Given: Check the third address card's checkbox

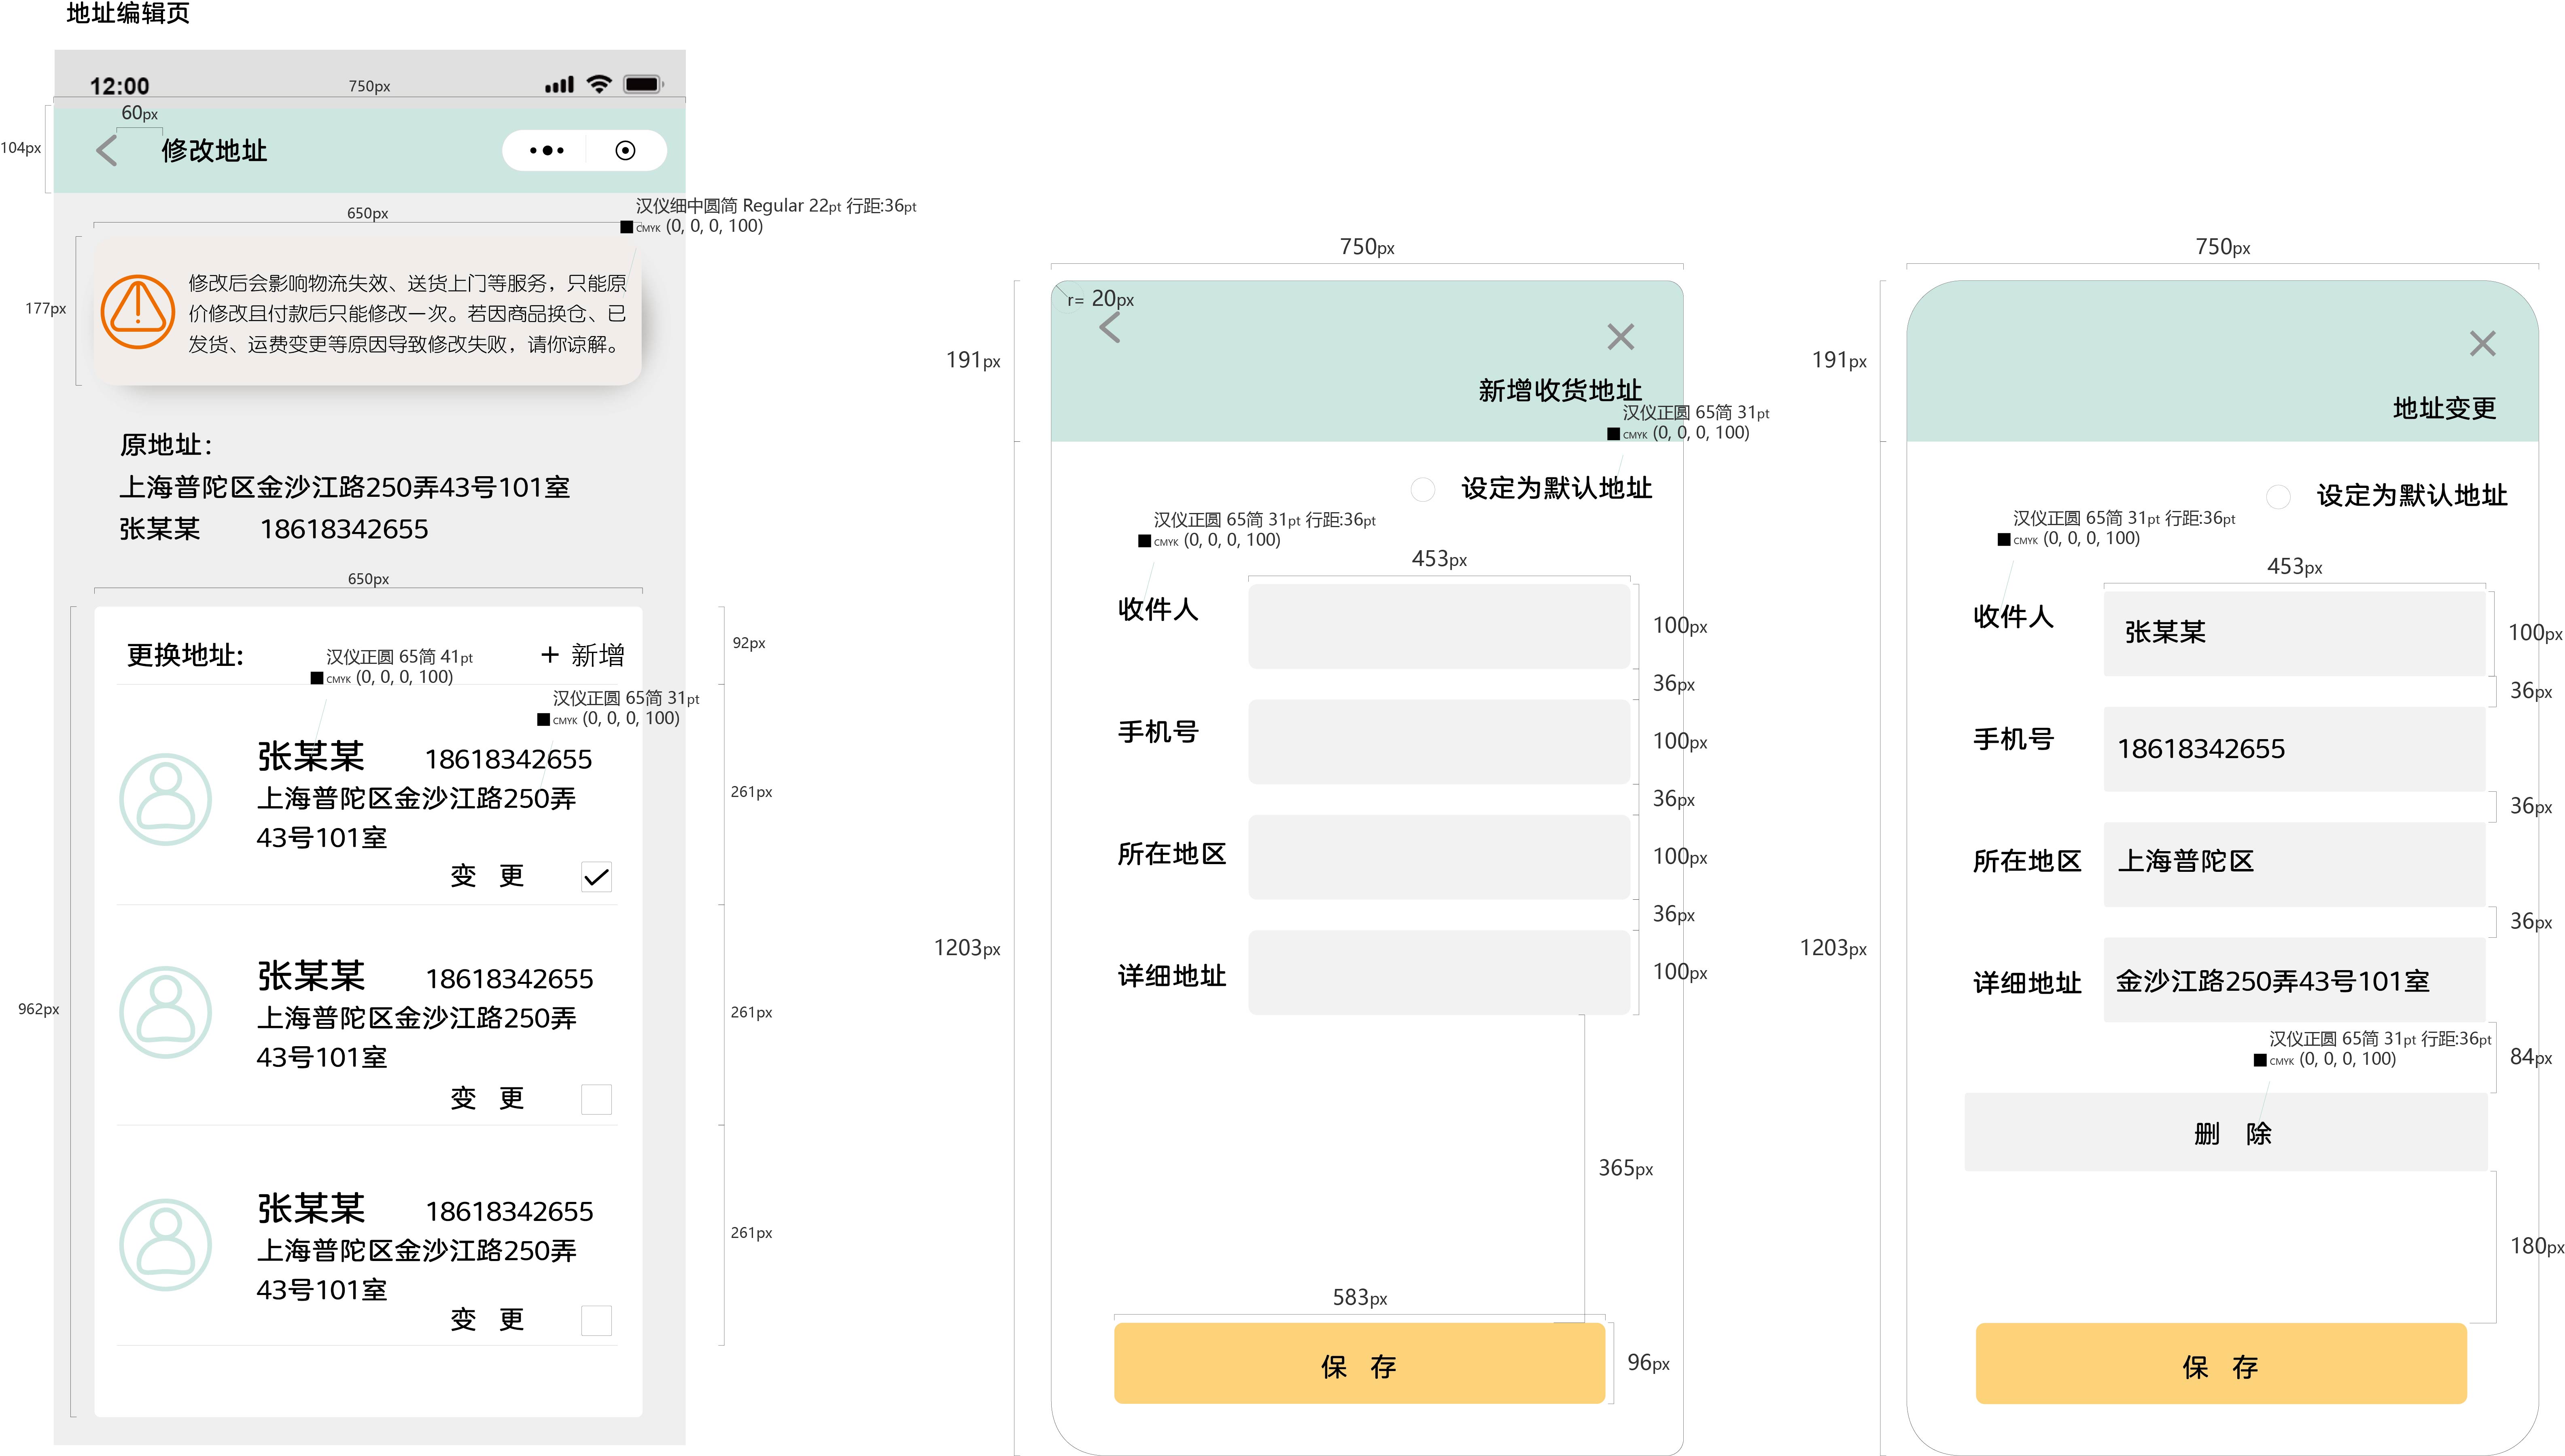Looking at the screenshot, I should (x=596, y=1320).
